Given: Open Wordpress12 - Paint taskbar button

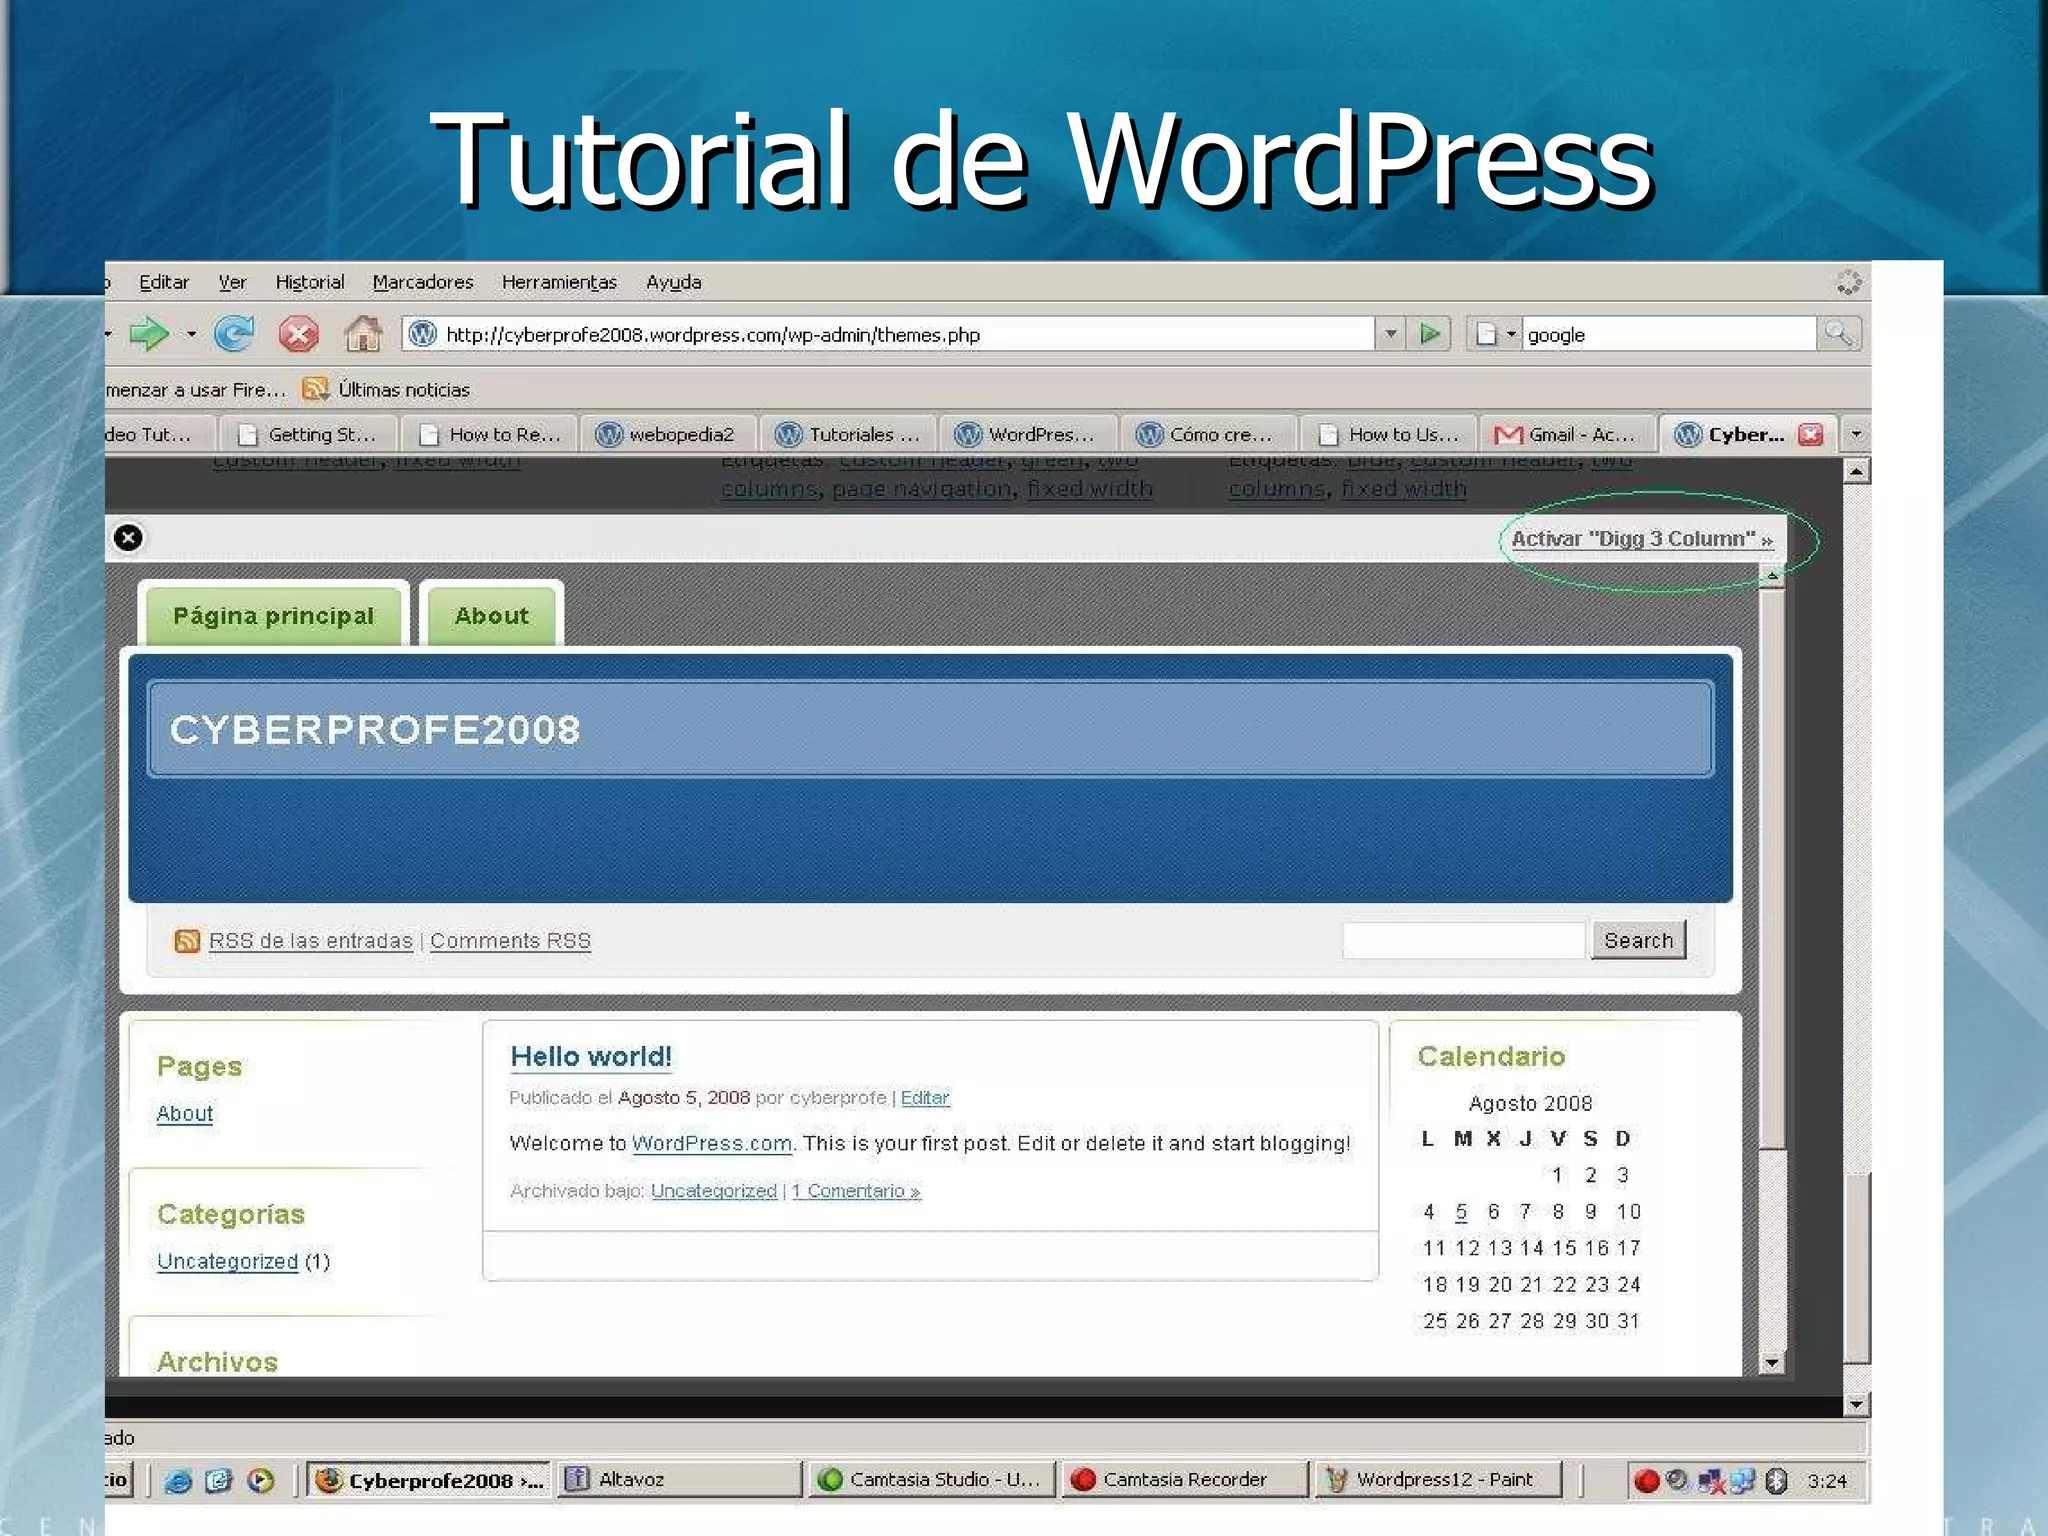Looking at the screenshot, I should pos(1438,1480).
